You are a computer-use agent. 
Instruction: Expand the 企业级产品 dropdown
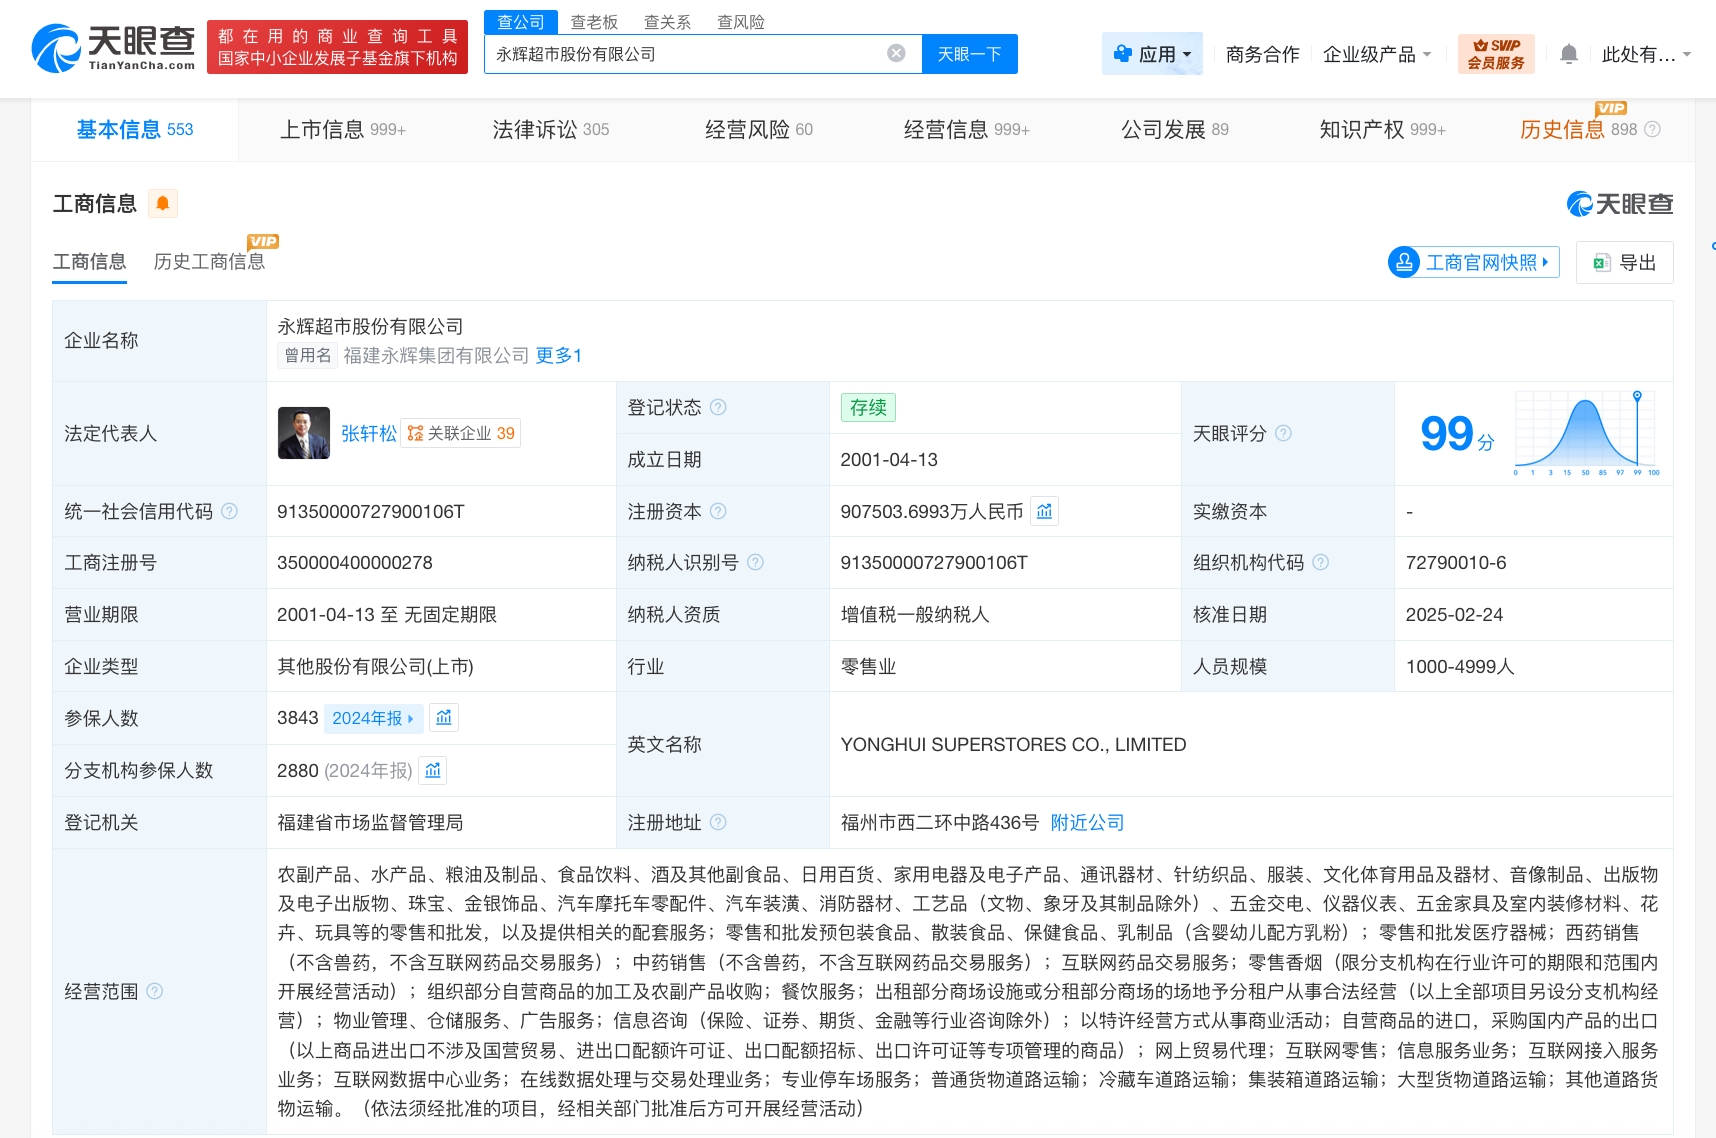(1376, 54)
